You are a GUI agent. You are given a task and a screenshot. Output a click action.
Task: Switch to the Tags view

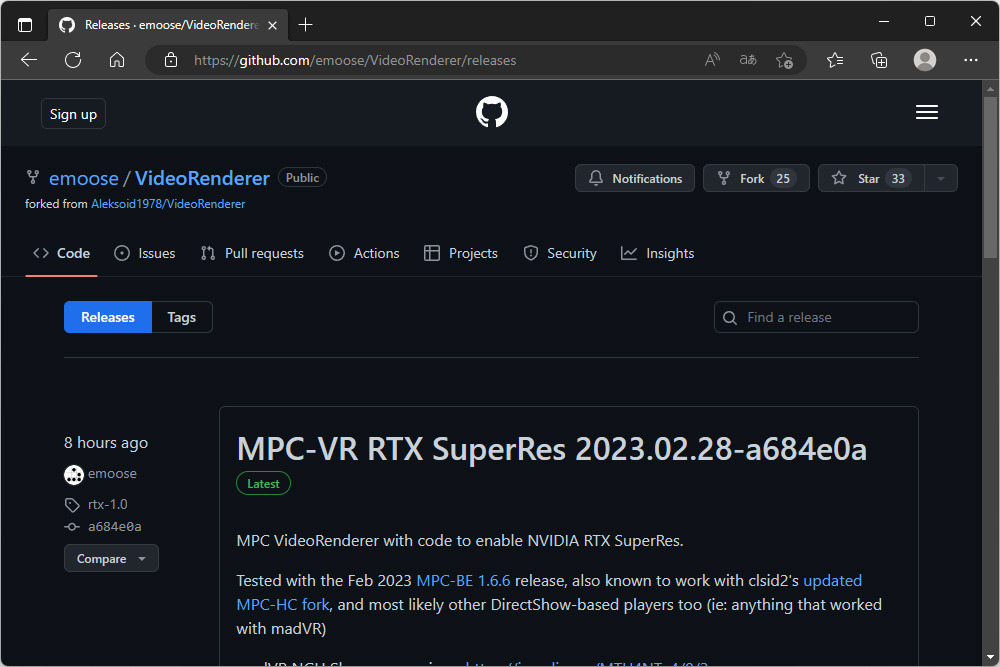coord(181,317)
